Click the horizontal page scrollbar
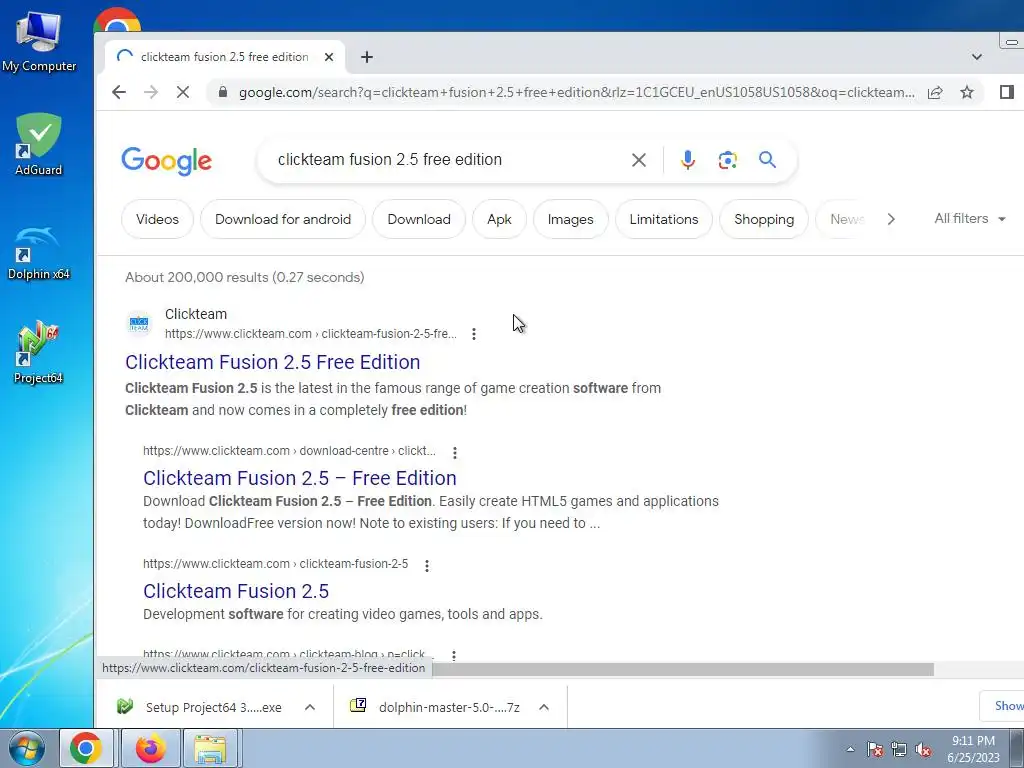The width and height of the screenshot is (1024, 768). coord(683,669)
